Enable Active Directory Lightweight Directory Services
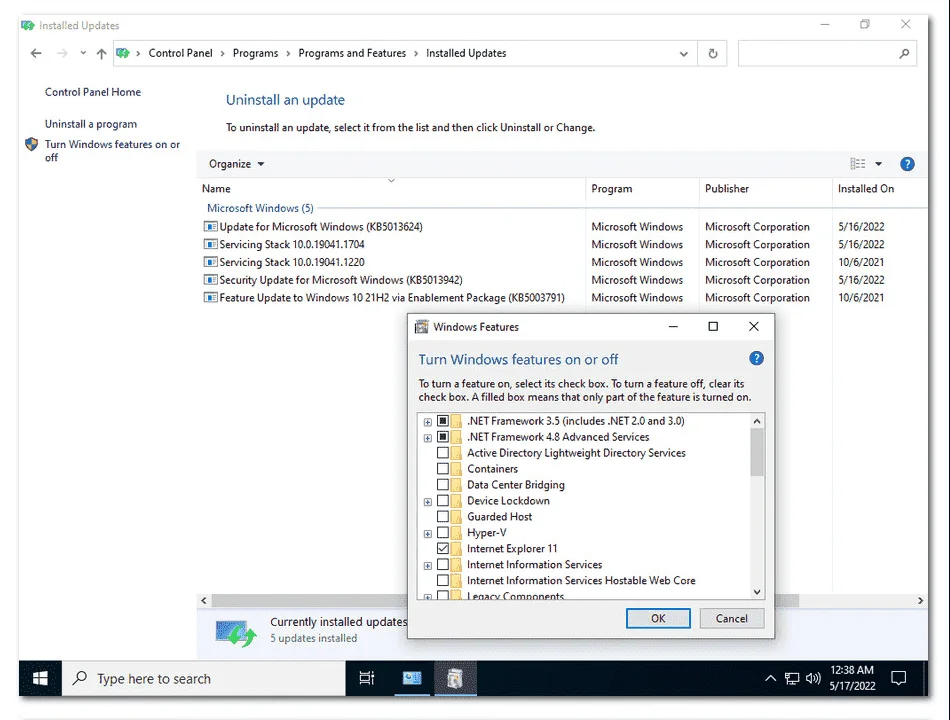 [443, 453]
